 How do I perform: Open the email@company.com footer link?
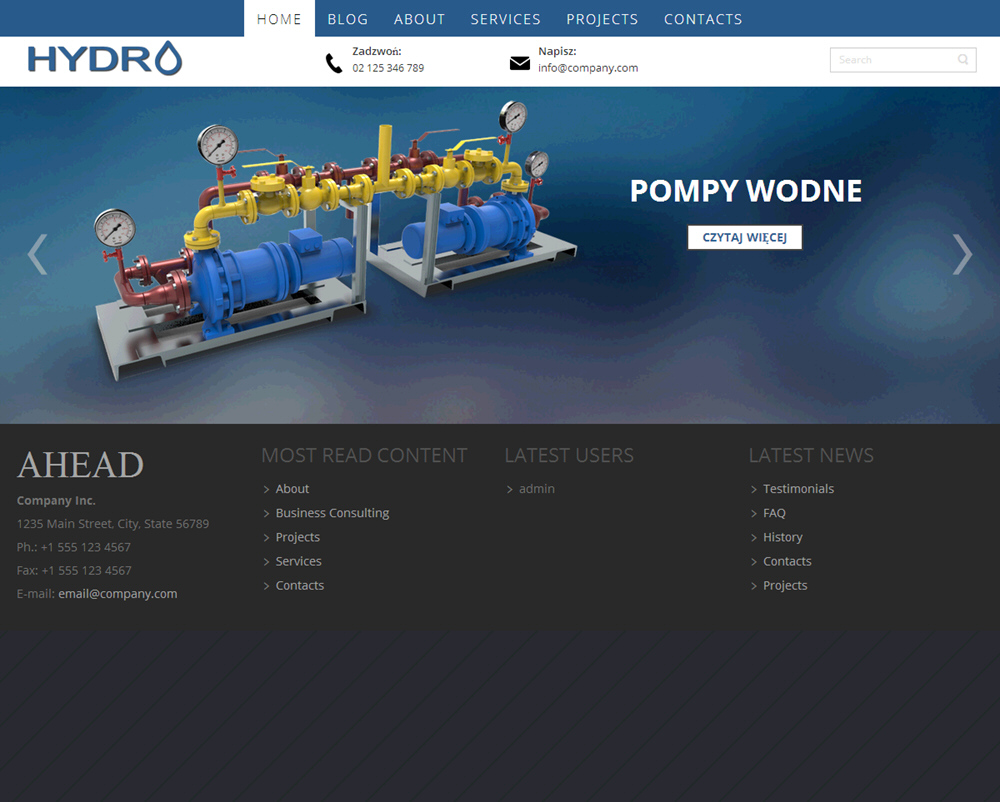tap(117, 593)
